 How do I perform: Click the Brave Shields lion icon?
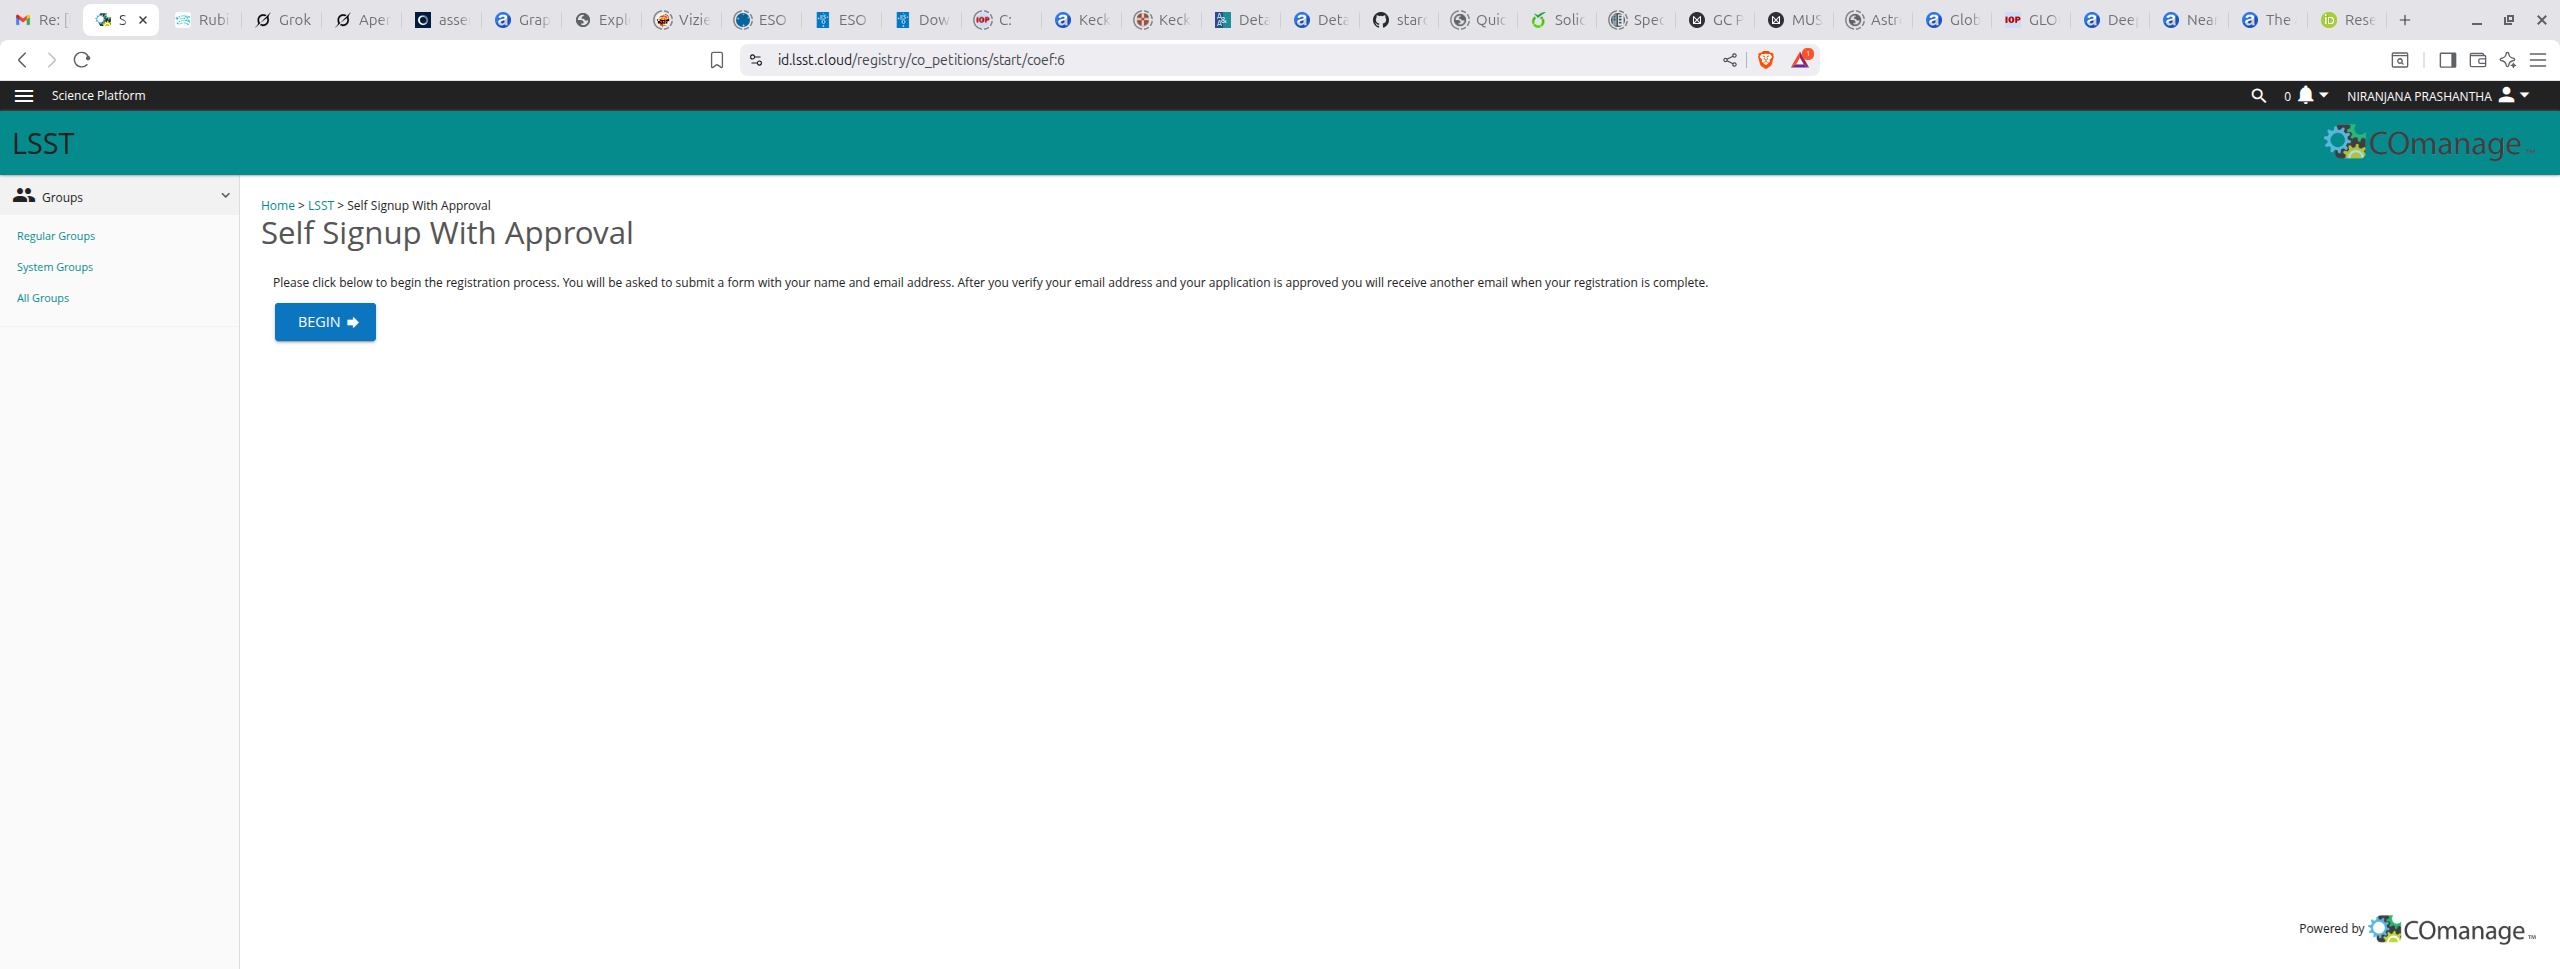point(1766,60)
